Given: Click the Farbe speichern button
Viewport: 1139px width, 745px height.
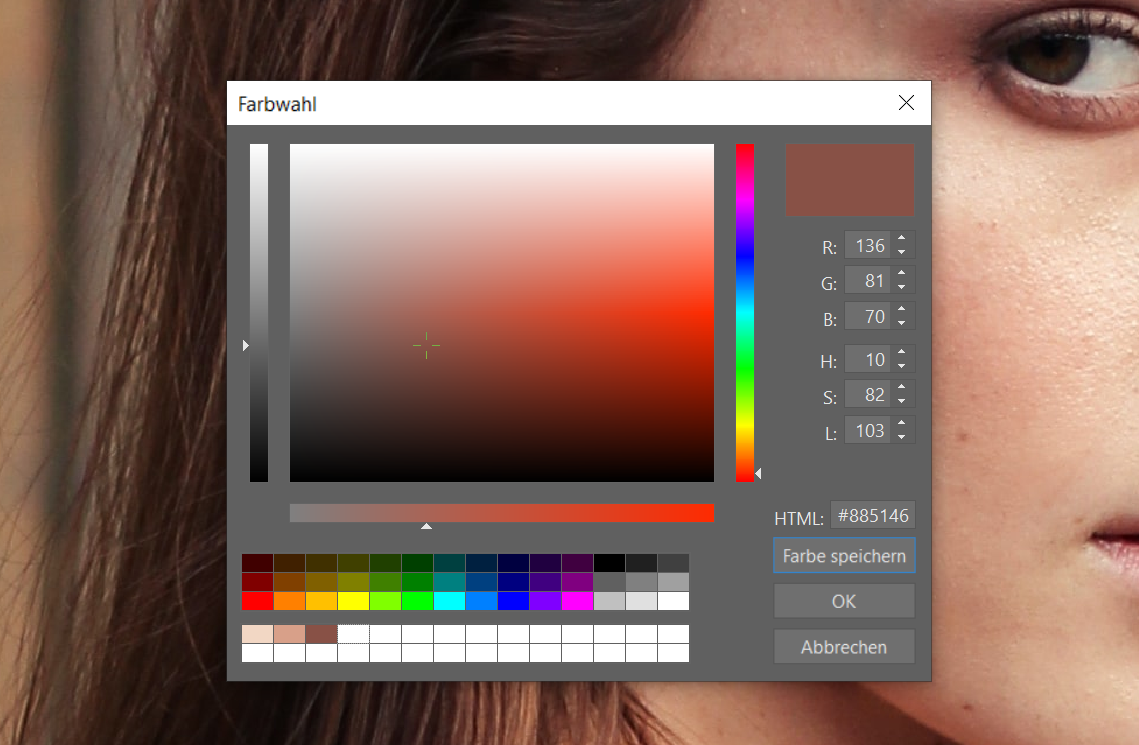Looking at the screenshot, I should point(844,556).
